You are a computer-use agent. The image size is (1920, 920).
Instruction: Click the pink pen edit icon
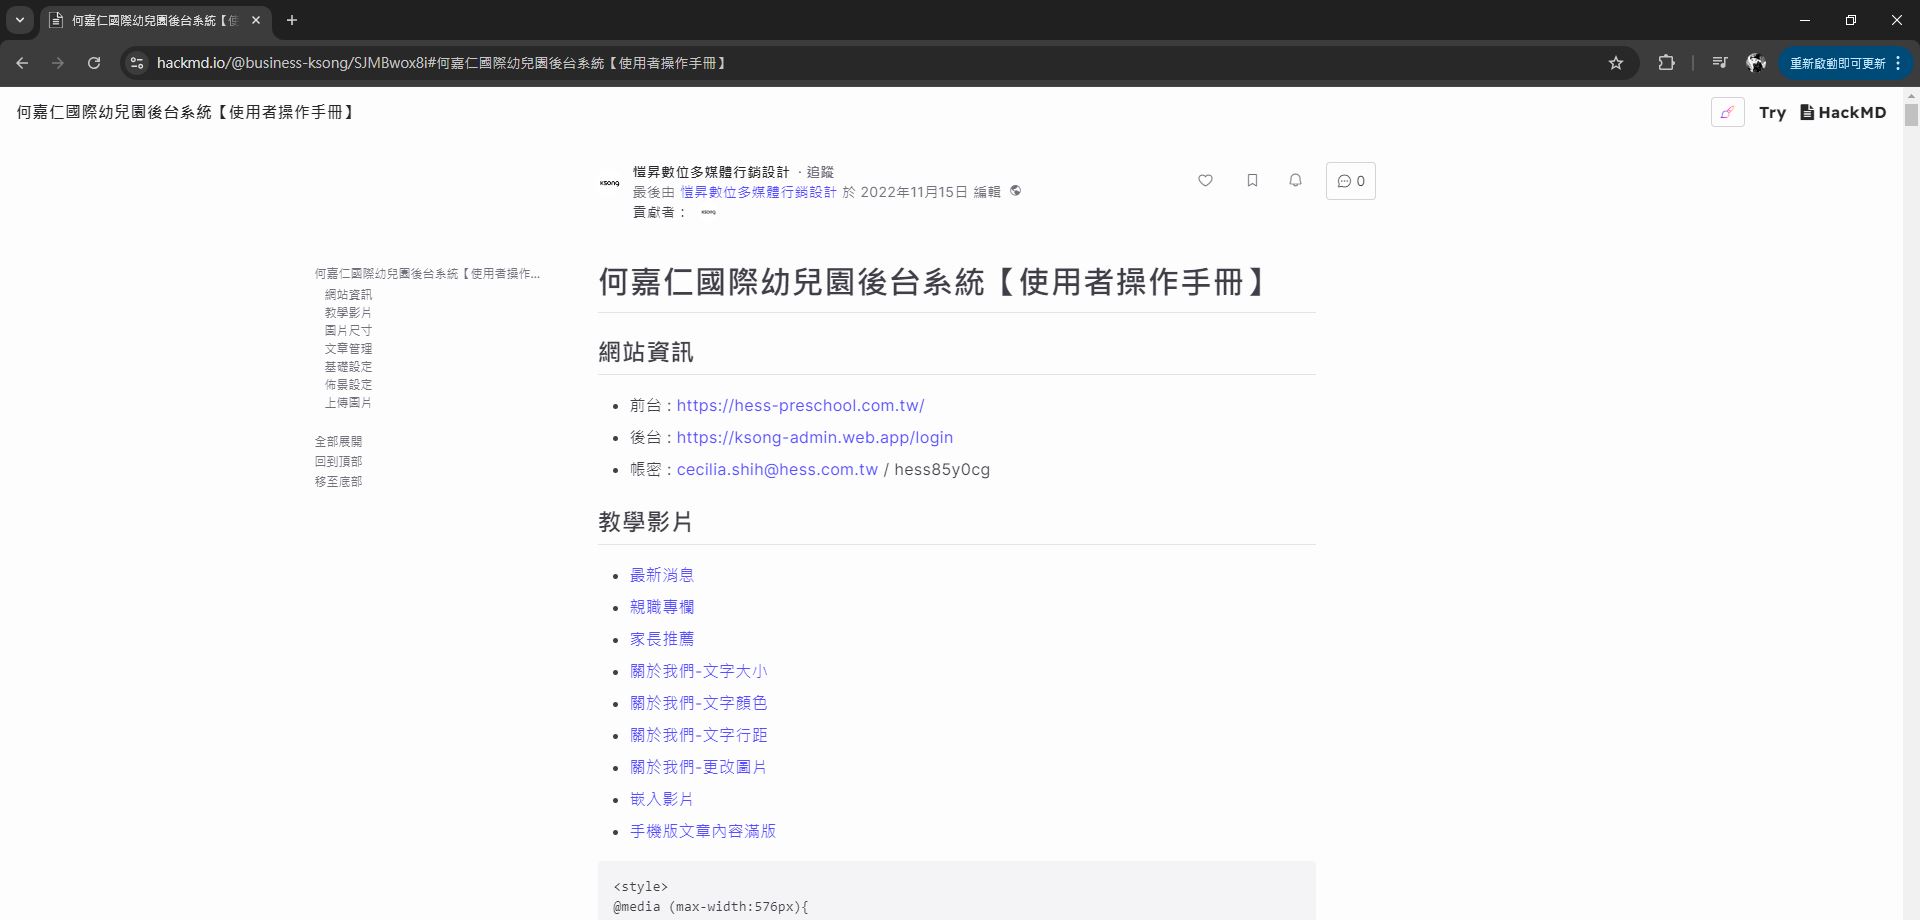pyautogui.click(x=1727, y=112)
